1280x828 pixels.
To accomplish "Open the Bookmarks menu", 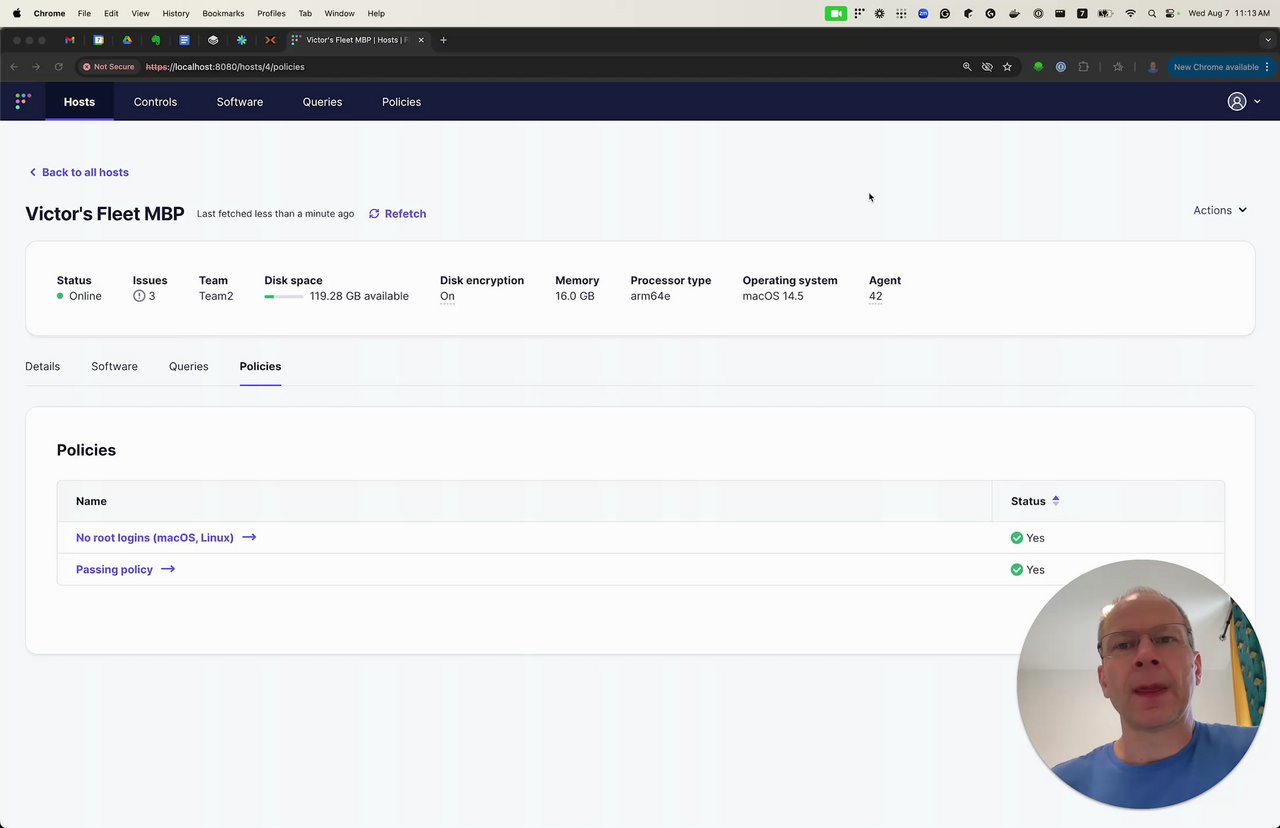I will tap(223, 13).
